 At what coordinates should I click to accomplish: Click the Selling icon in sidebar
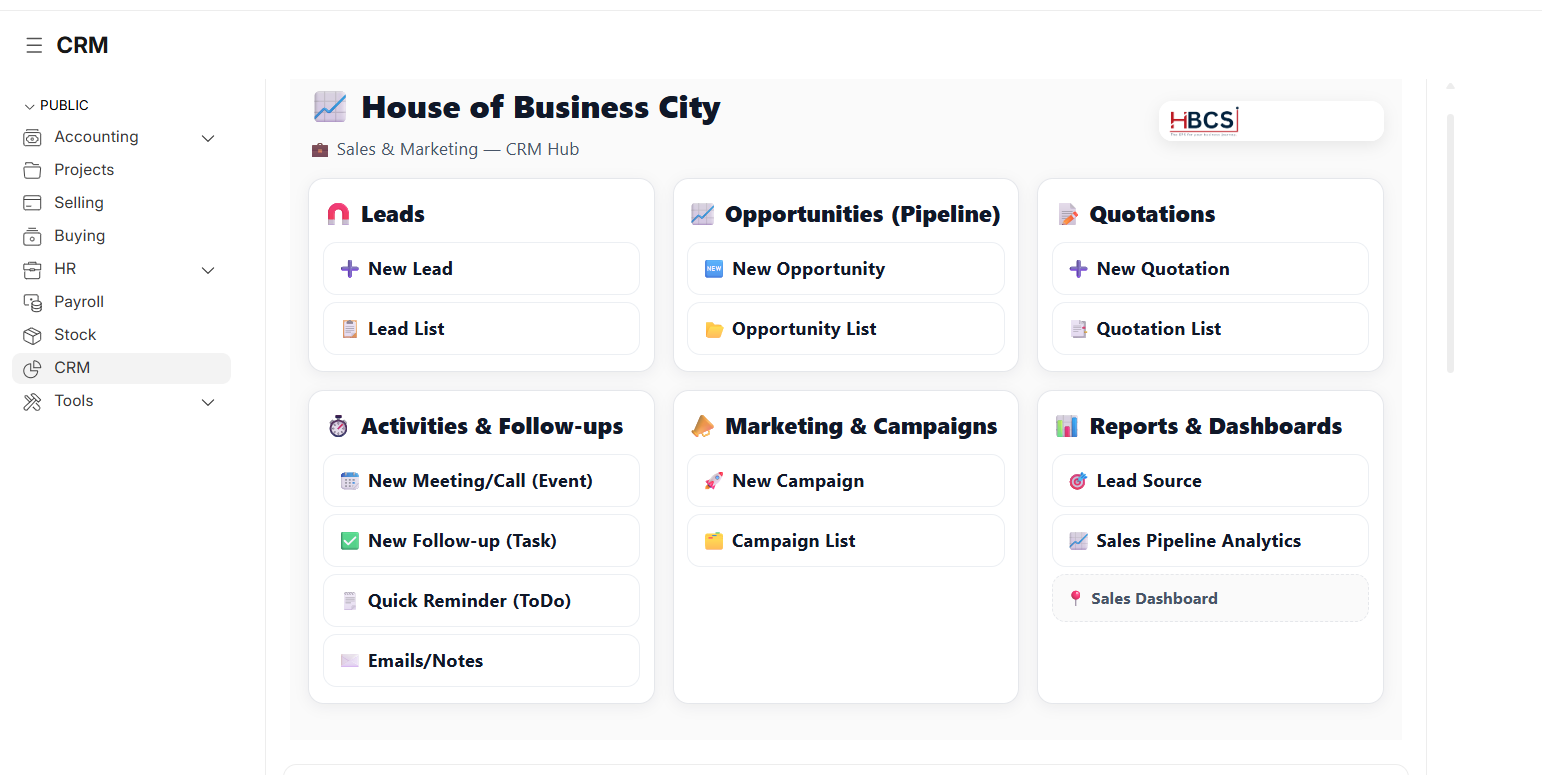click(33, 203)
